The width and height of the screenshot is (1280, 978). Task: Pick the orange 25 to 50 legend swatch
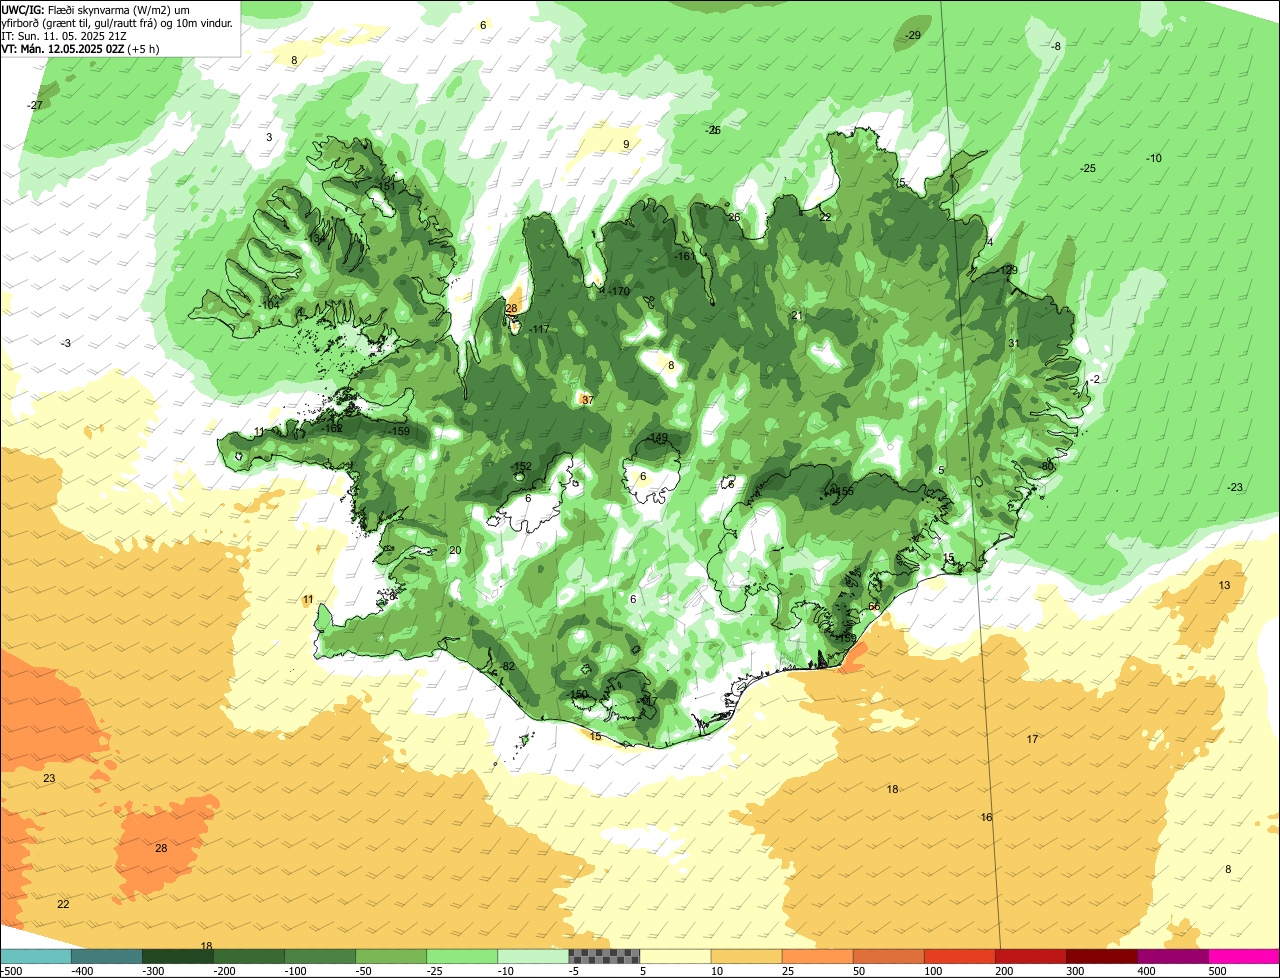coord(817,956)
